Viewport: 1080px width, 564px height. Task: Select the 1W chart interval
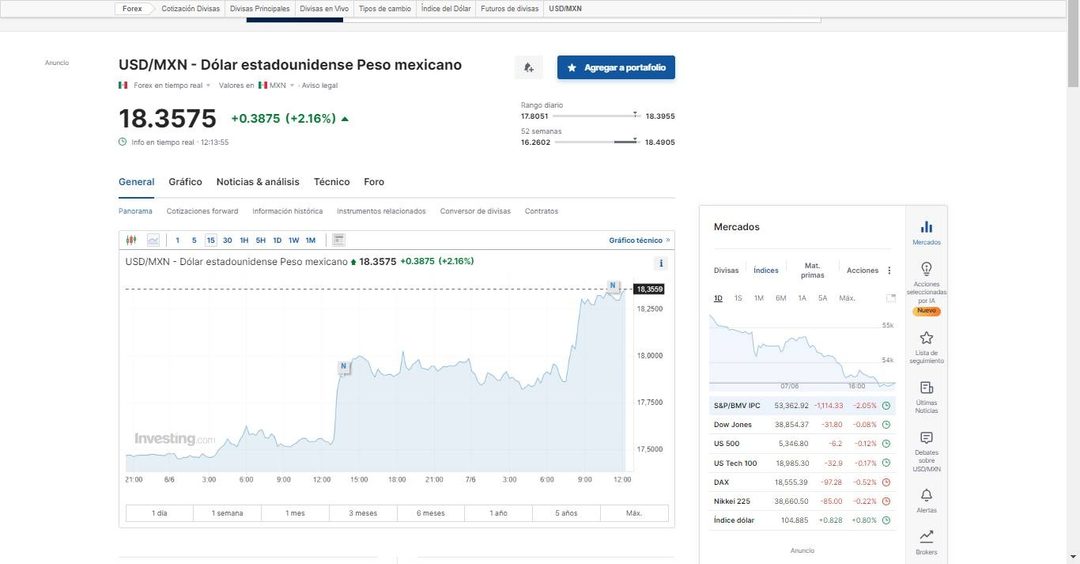pyautogui.click(x=293, y=240)
